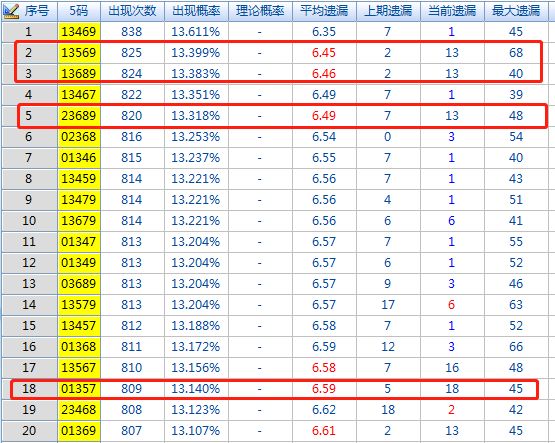Select 5码 cell 01346
555x443 pixels.
(79, 158)
